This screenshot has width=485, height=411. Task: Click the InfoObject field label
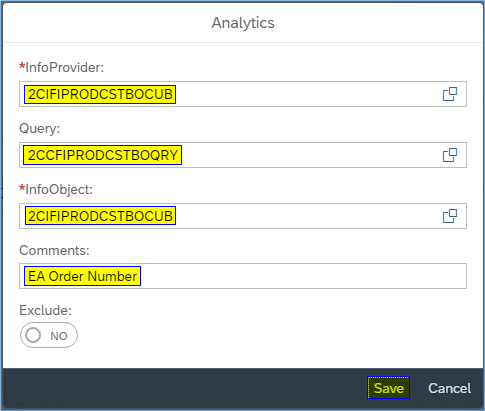[59, 189]
